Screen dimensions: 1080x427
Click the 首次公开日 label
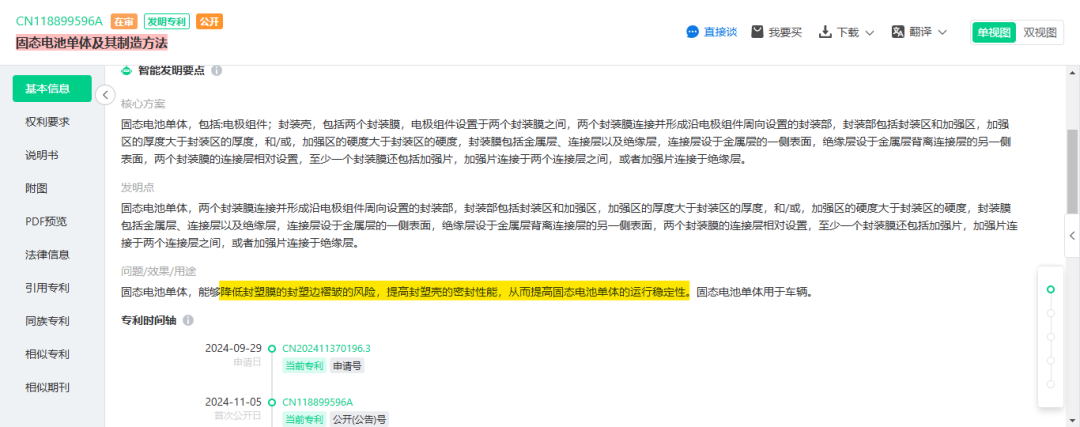point(238,415)
